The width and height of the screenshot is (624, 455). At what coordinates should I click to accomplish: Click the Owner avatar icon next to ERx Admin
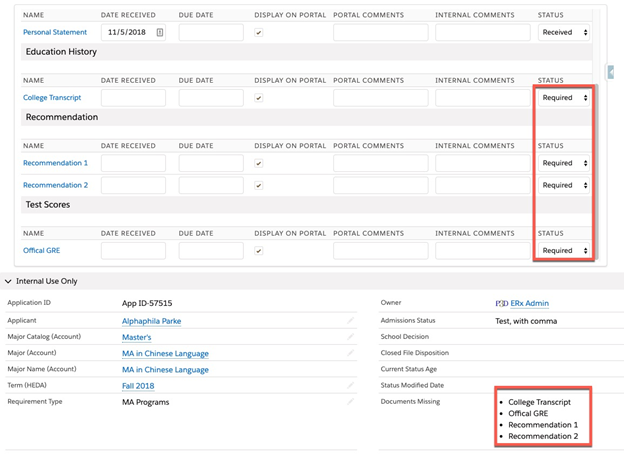pyautogui.click(x=501, y=303)
